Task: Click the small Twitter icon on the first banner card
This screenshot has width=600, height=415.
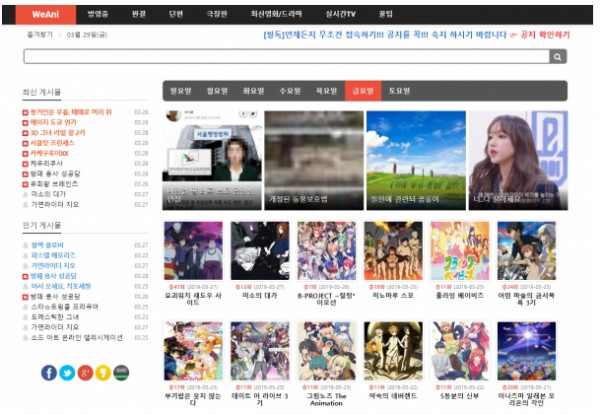Action: click(253, 114)
